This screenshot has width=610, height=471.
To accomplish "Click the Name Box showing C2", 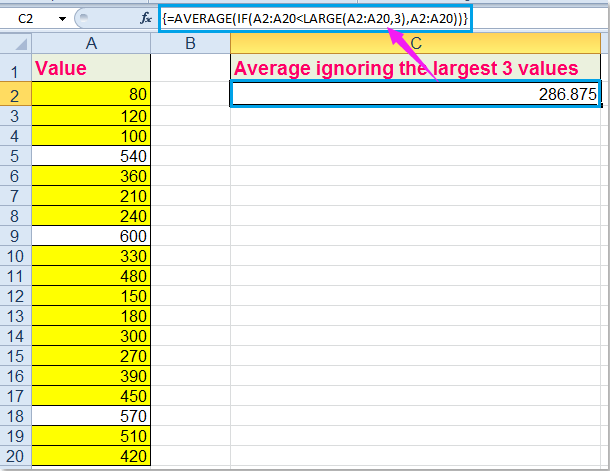I will [x=28, y=17].
